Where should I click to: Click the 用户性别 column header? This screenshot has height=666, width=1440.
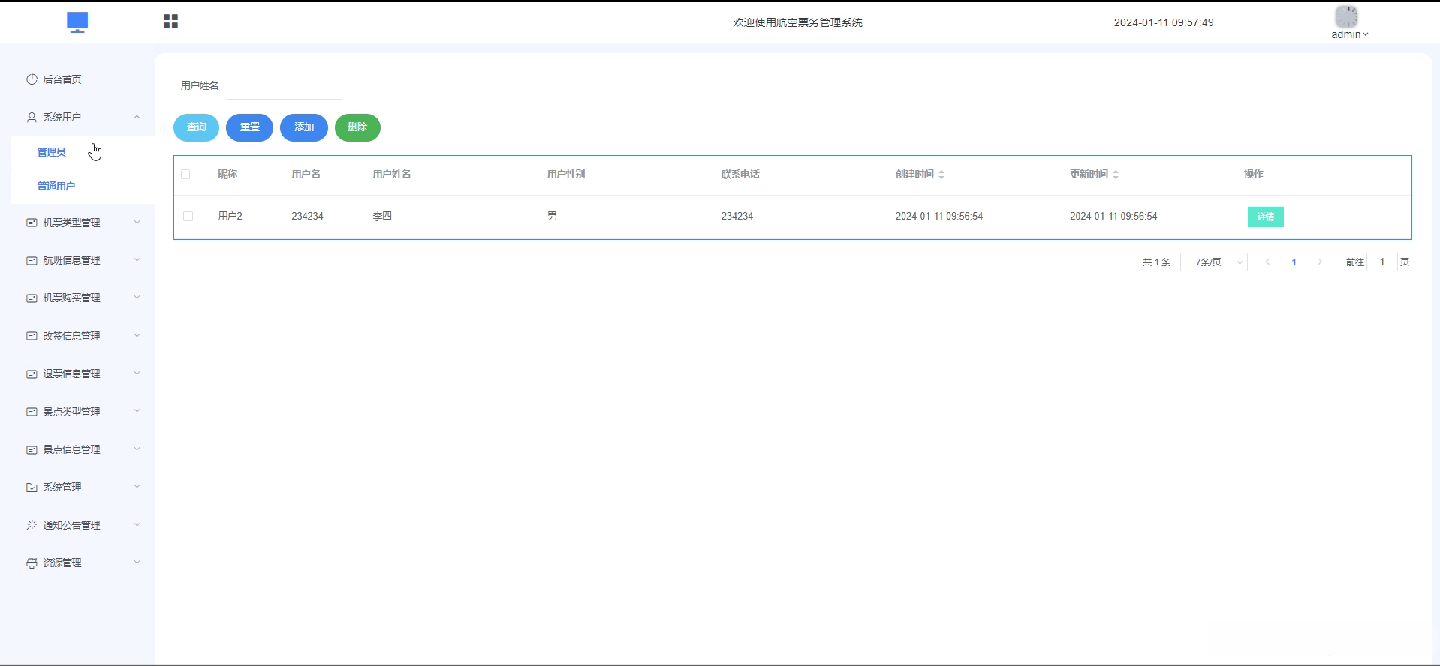coord(566,174)
